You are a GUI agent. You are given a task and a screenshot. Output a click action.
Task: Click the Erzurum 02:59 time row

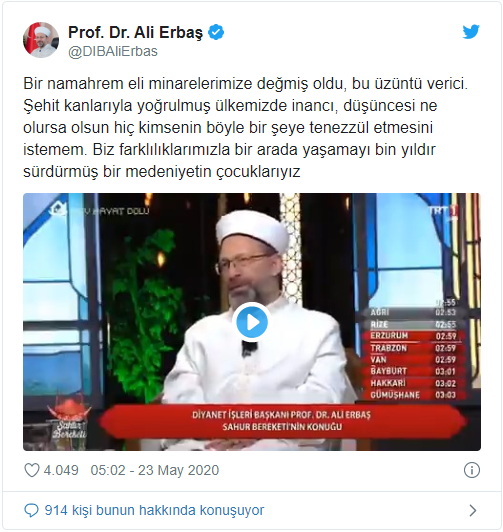(413, 336)
